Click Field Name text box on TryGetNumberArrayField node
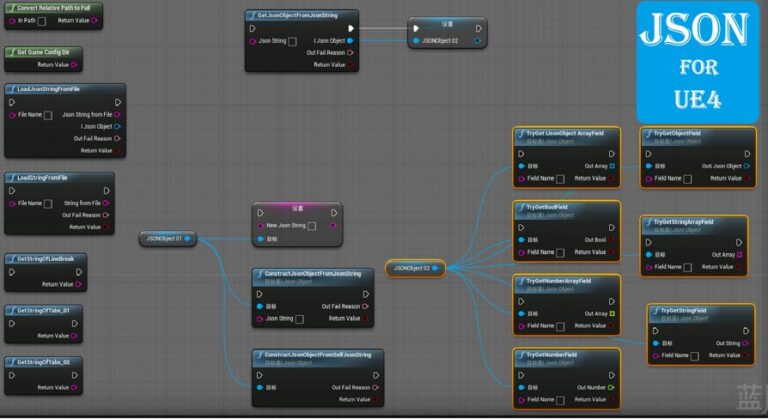The width and height of the screenshot is (768, 419). coord(560,326)
